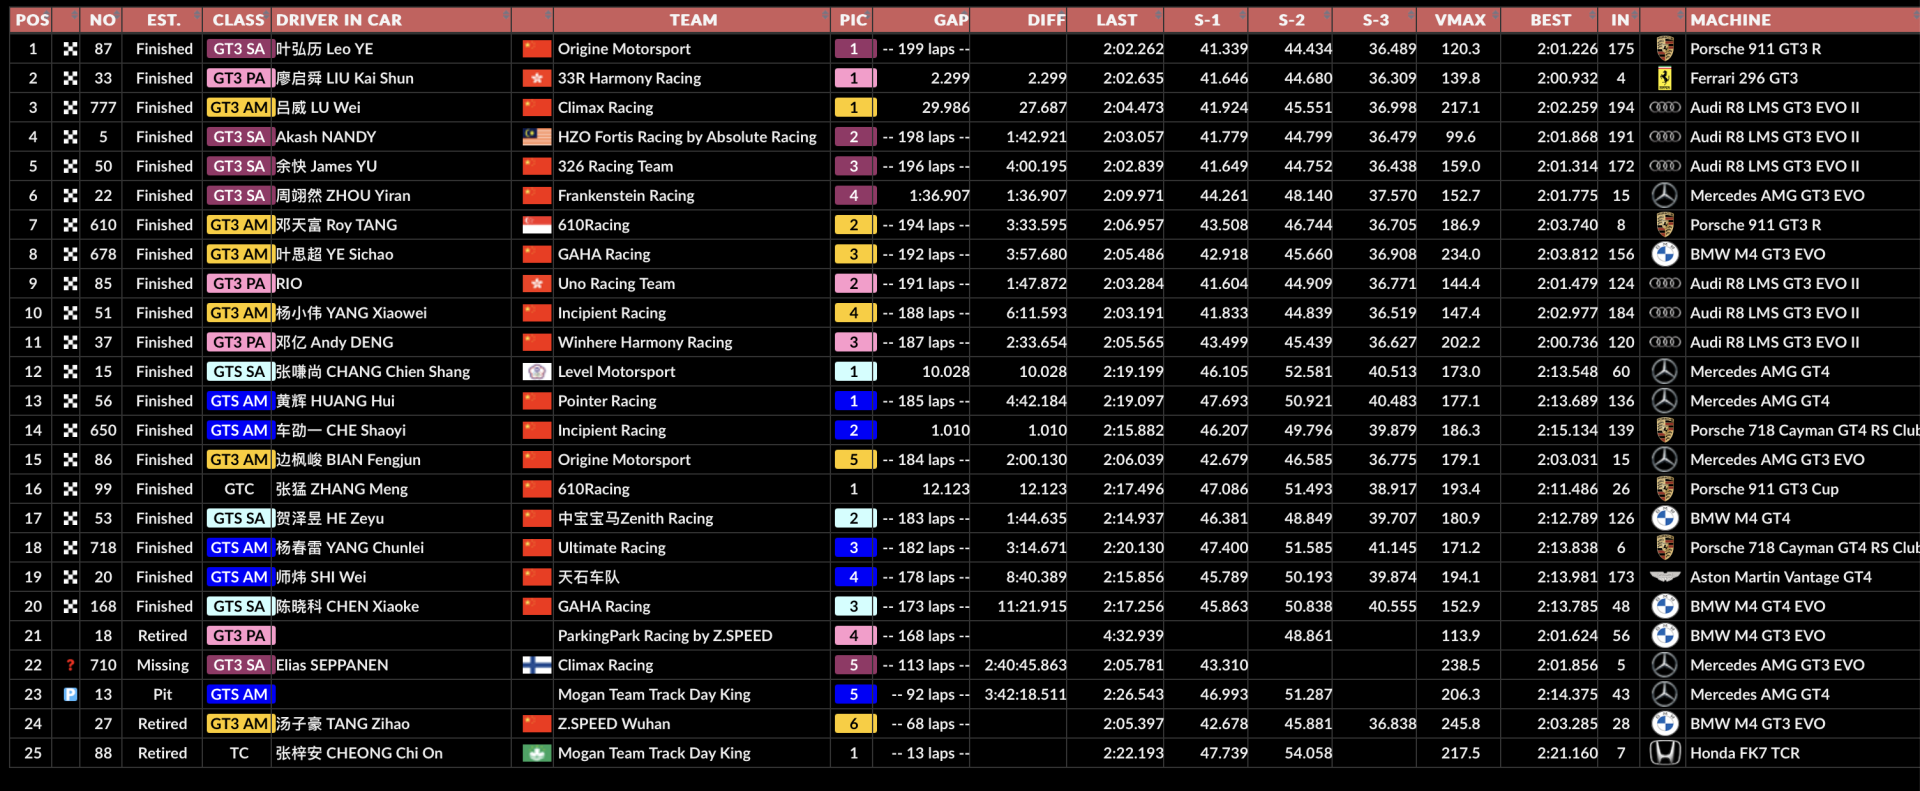
Task: Sort by the VMAX column header
Action: [1459, 20]
